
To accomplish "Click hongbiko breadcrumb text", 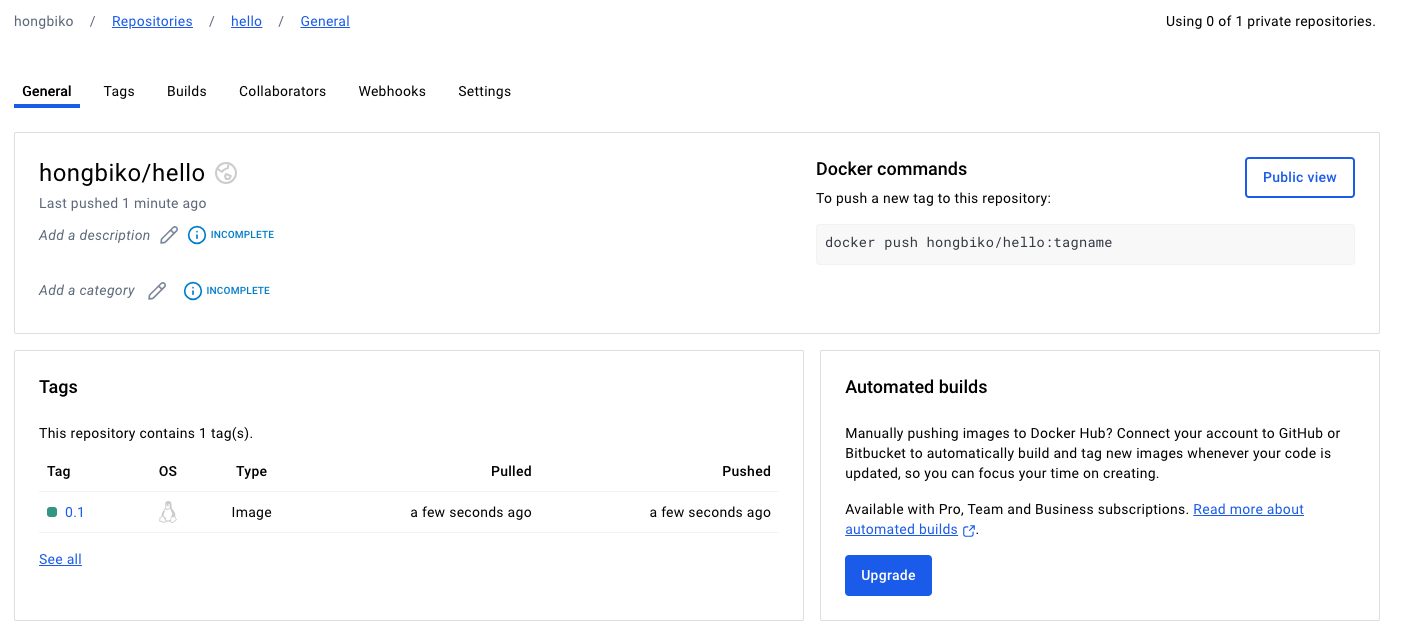I will point(44,21).
